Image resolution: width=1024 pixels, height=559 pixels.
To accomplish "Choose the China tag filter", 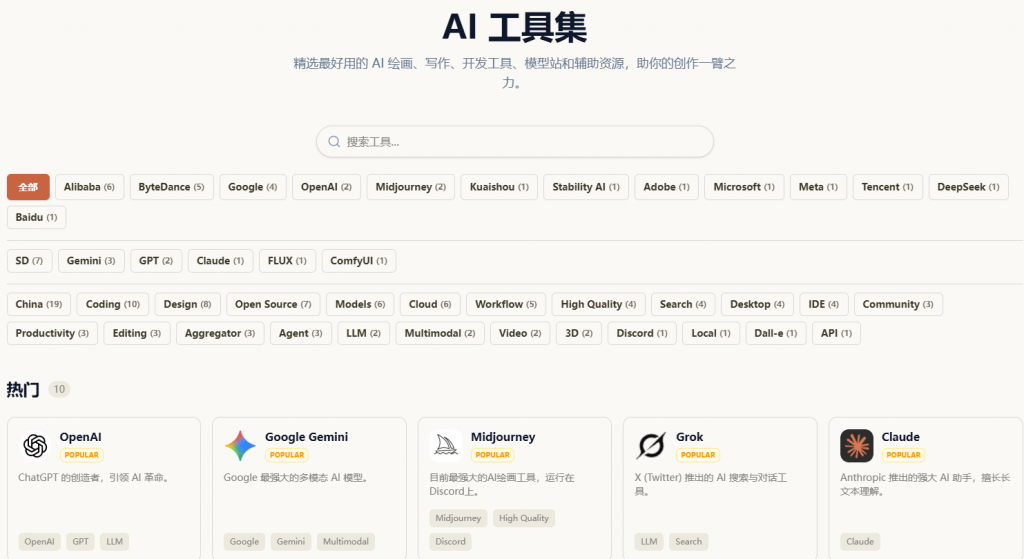I will tap(39, 304).
